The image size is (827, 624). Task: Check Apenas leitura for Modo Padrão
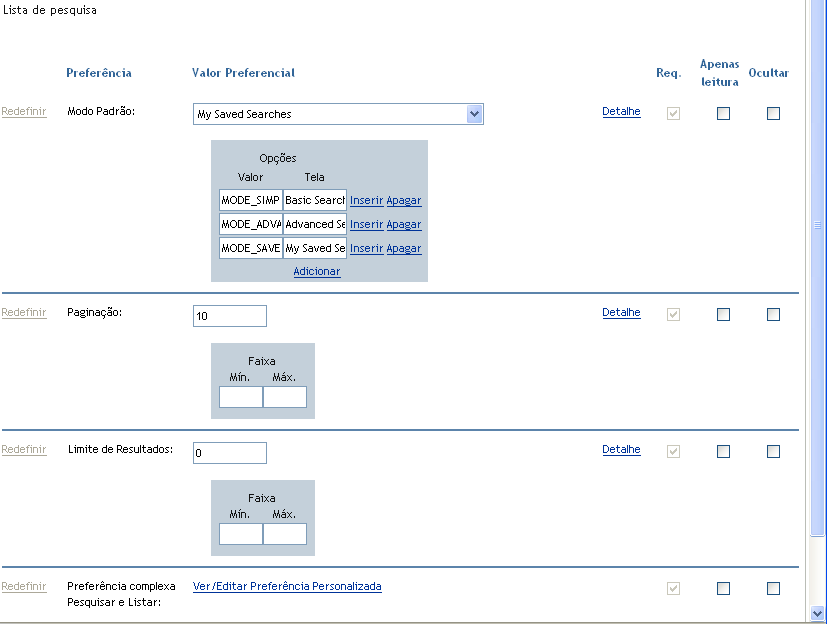pyautogui.click(x=723, y=114)
